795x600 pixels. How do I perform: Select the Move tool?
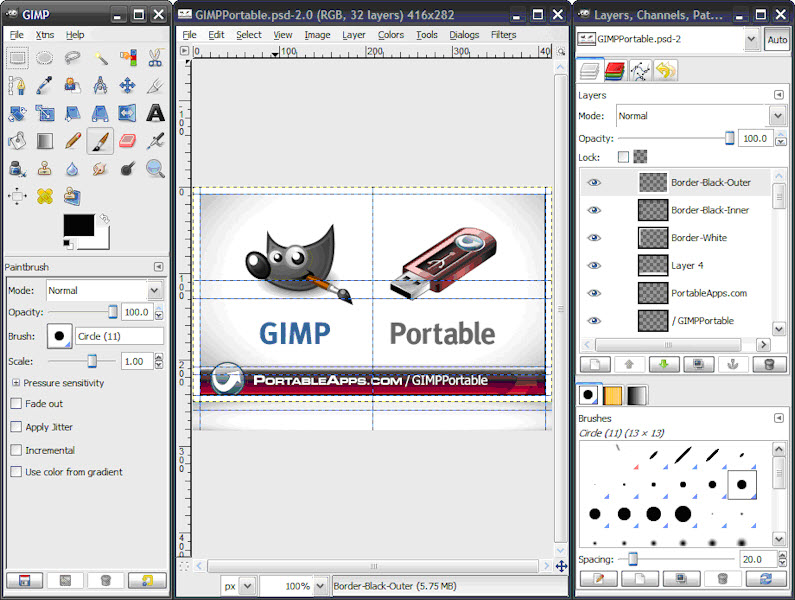pos(128,85)
